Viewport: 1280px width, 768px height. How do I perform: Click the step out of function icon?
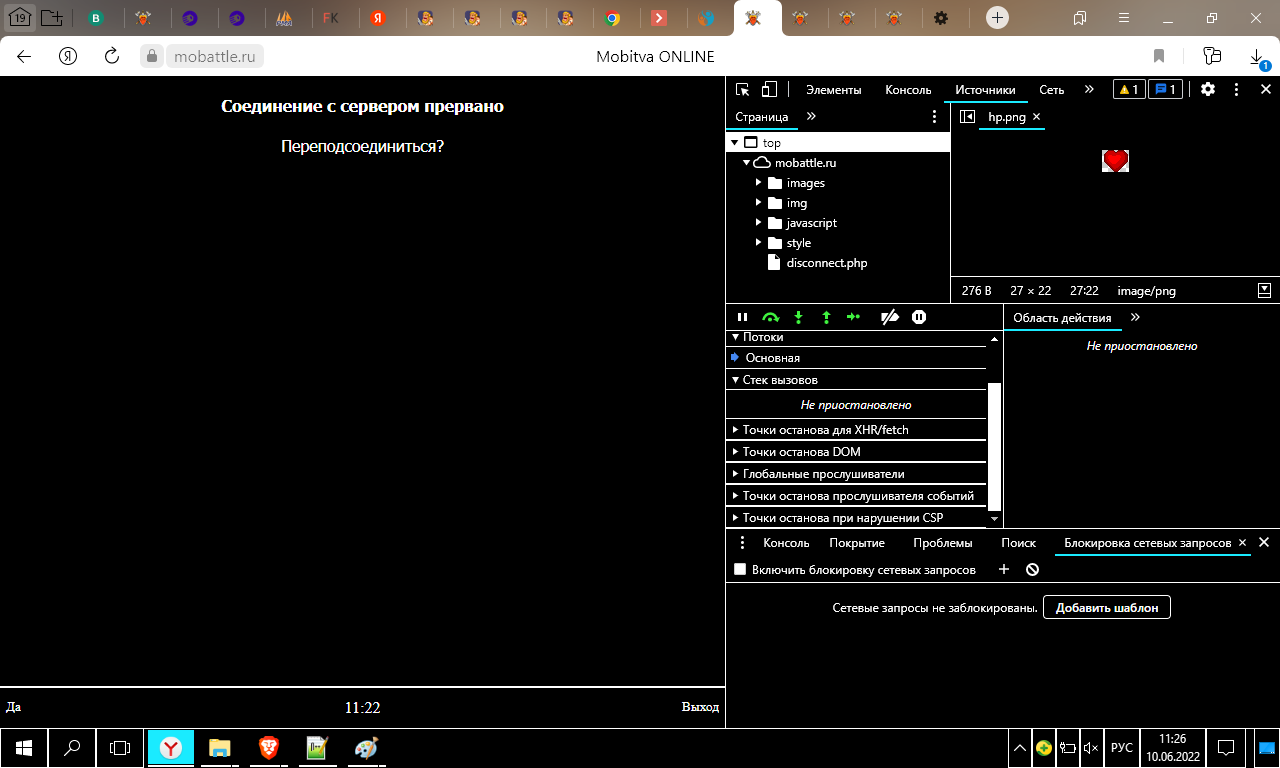(x=826, y=317)
